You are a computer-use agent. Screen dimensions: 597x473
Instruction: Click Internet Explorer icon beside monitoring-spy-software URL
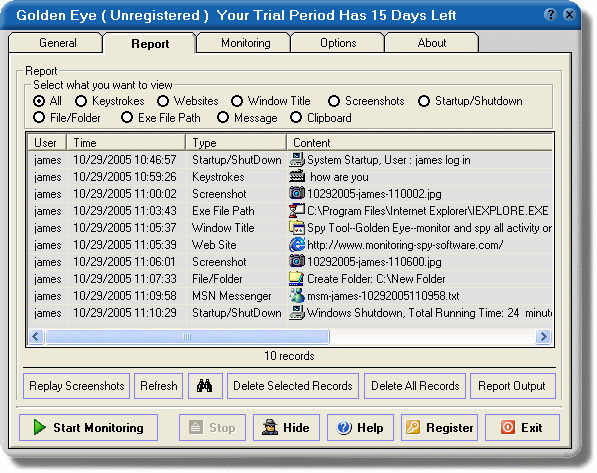(297, 244)
